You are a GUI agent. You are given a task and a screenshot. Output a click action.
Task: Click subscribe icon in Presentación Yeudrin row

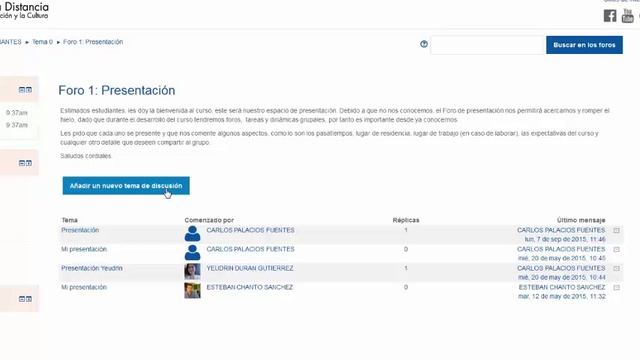(616, 269)
